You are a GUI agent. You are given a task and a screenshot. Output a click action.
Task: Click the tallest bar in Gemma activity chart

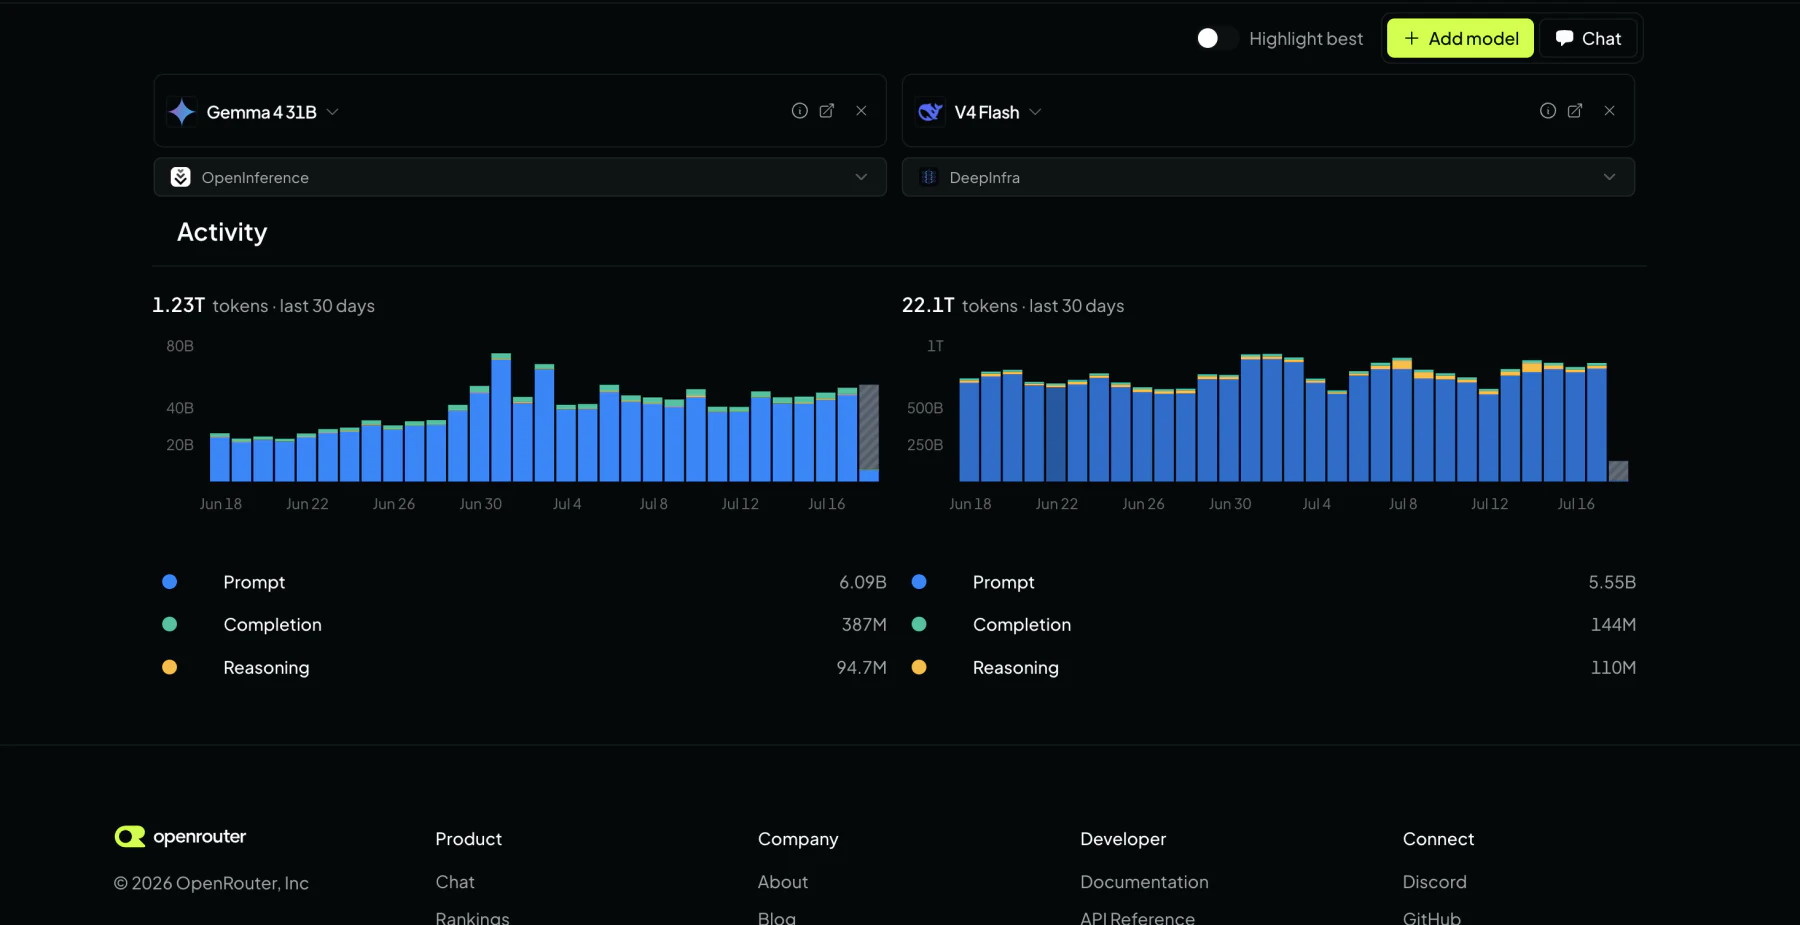(x=501, y=417)
